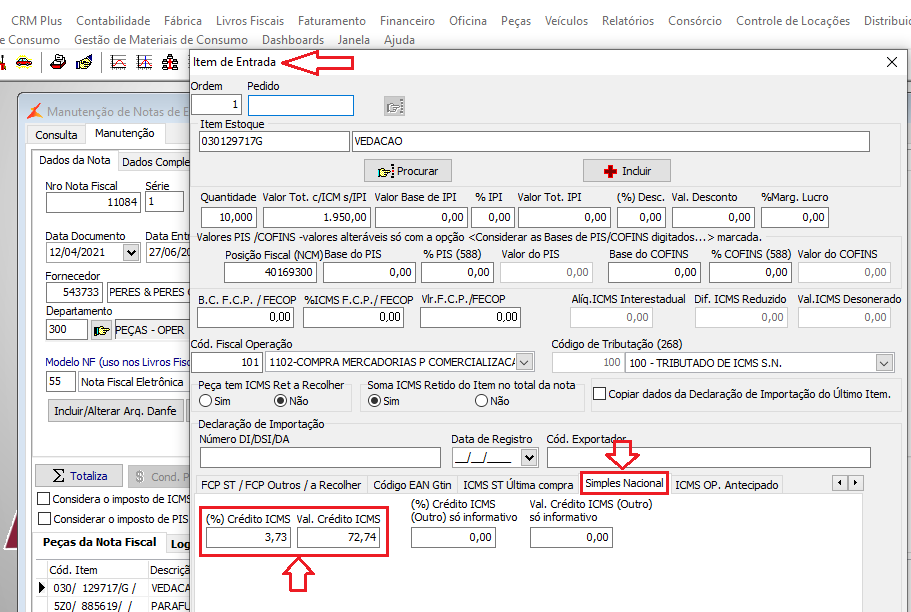Click the network hierarchy toolbar icon
Screen dimensions: 911x612
[169, 62]
